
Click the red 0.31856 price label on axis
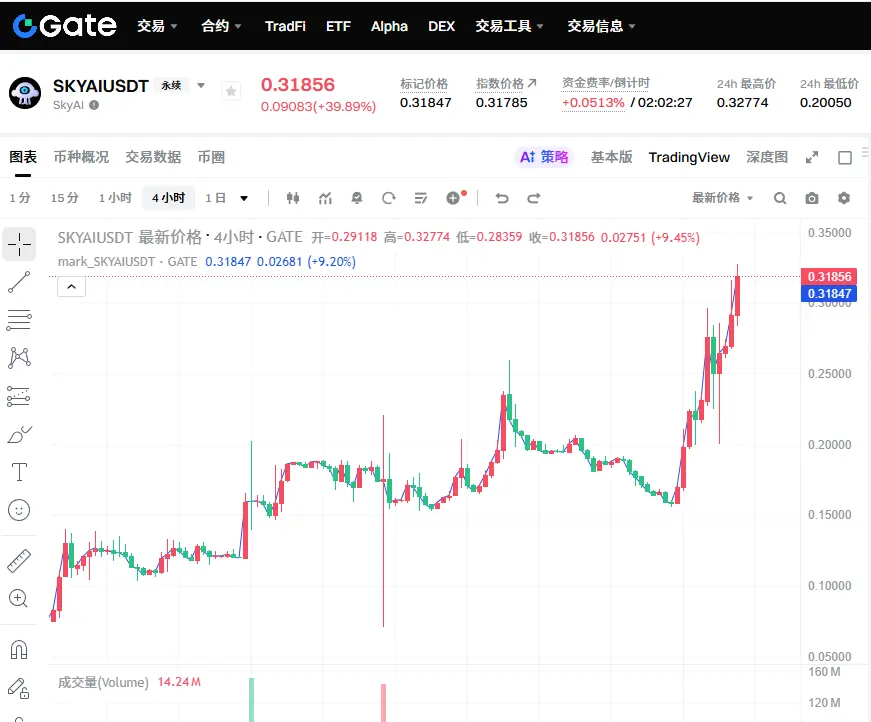[829, 277]
